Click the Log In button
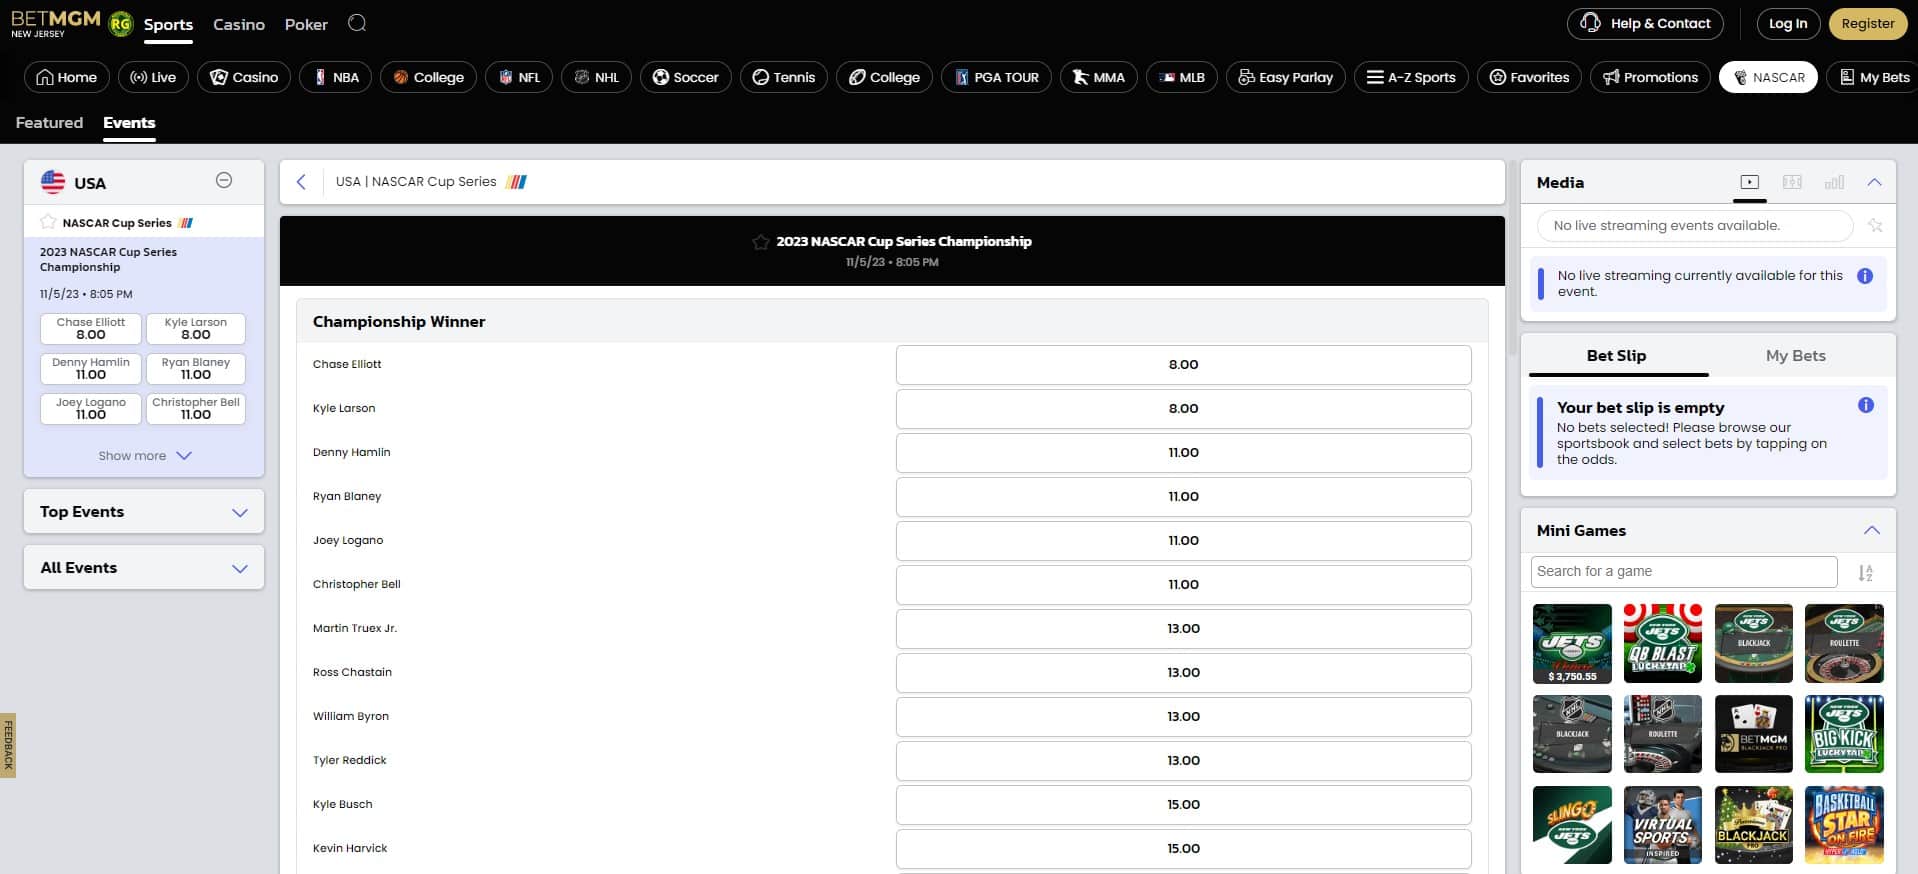The image size is (1918, 874). (1788, 24)
